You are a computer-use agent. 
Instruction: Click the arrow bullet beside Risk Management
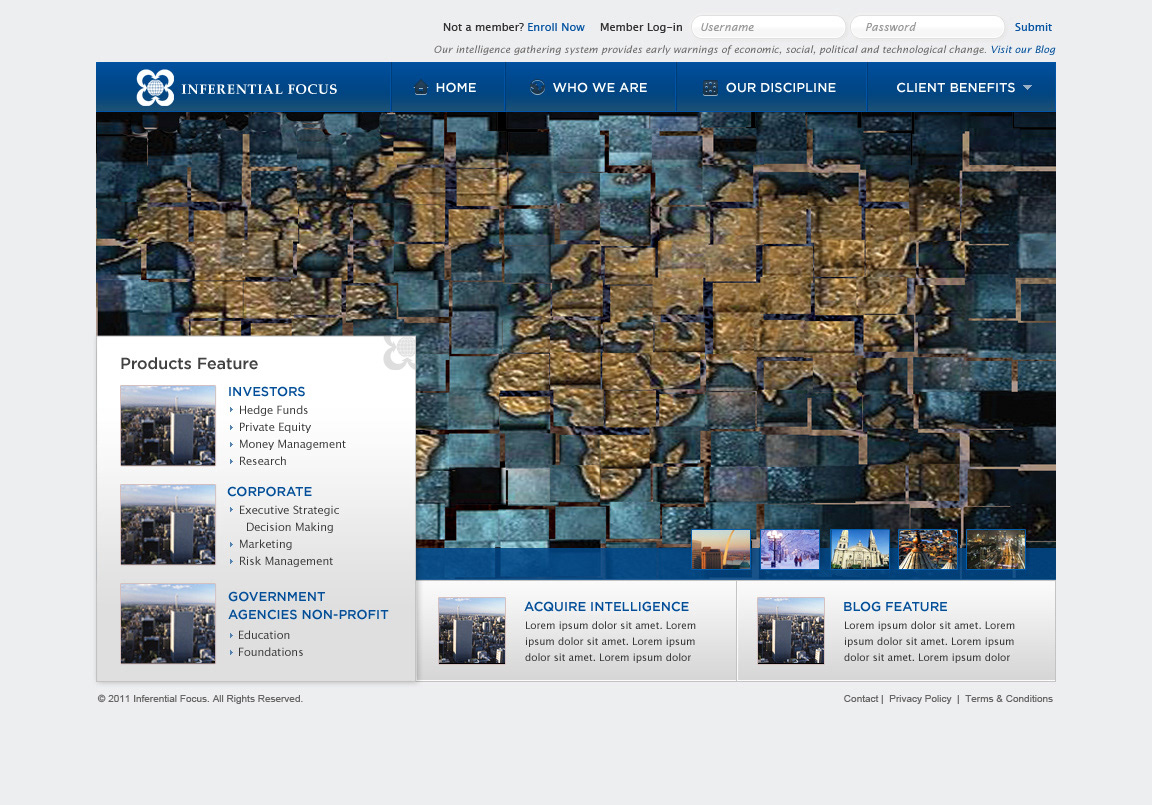tap(231, 561)
